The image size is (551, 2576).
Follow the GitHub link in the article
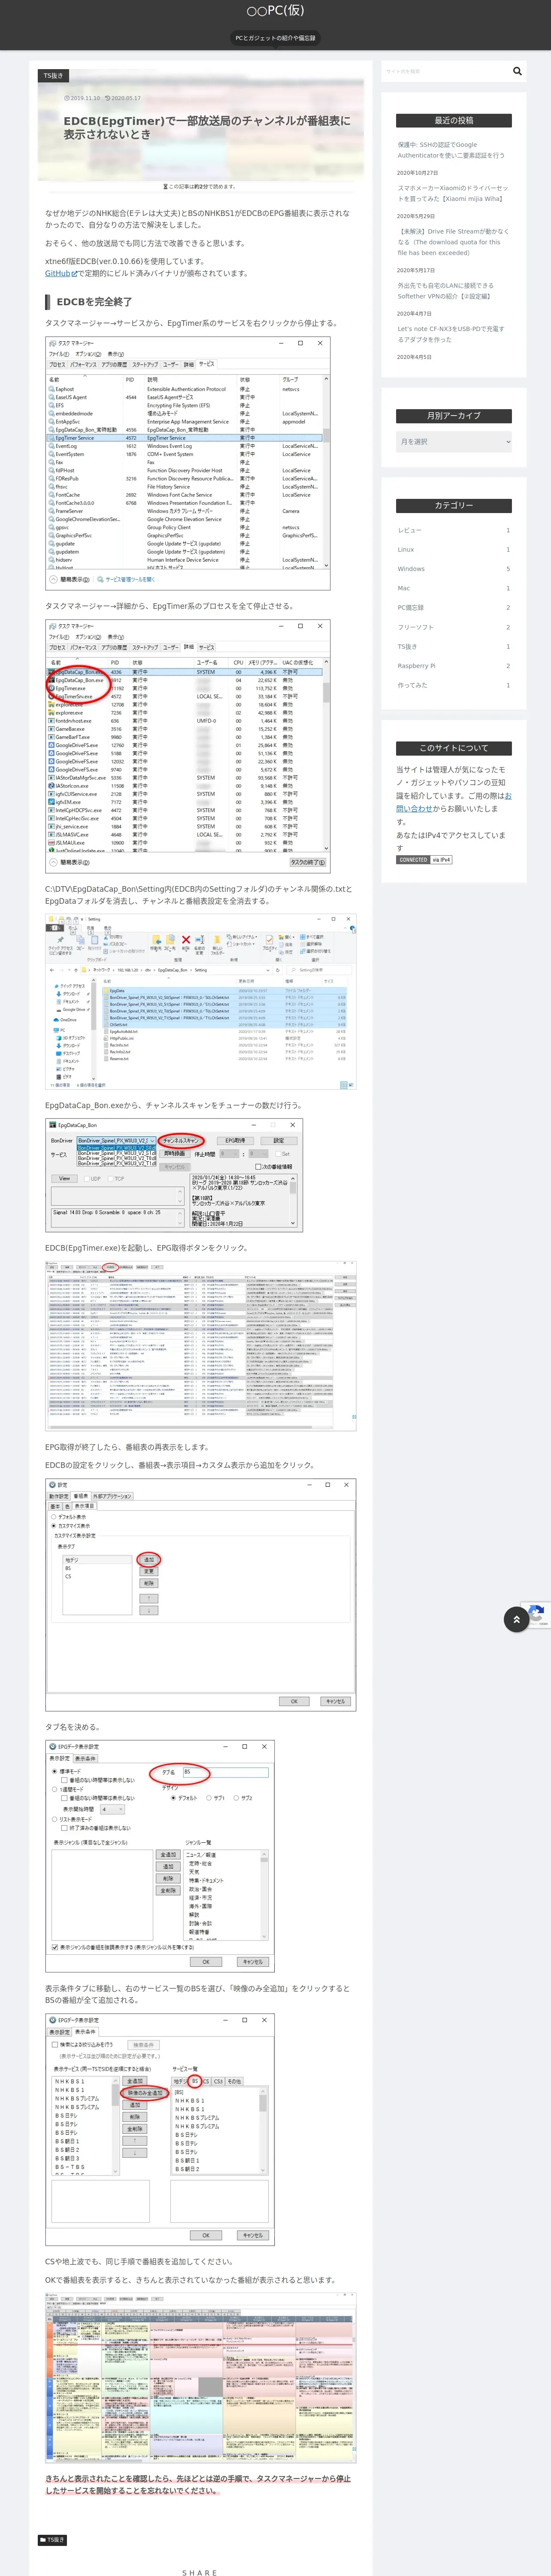[x=60, y=273]
